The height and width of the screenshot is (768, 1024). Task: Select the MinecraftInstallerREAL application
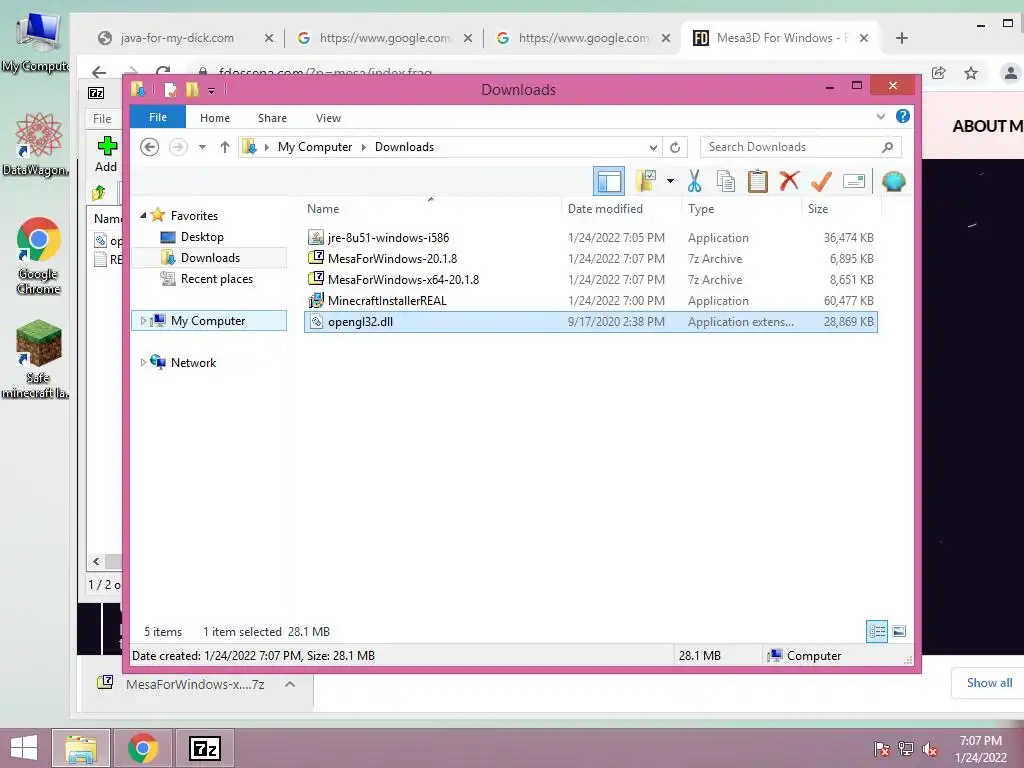(590, 300)
